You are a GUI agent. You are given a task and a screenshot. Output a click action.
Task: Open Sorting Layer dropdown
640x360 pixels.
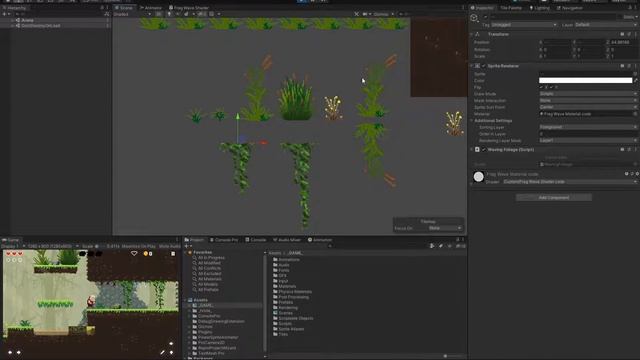588,127
